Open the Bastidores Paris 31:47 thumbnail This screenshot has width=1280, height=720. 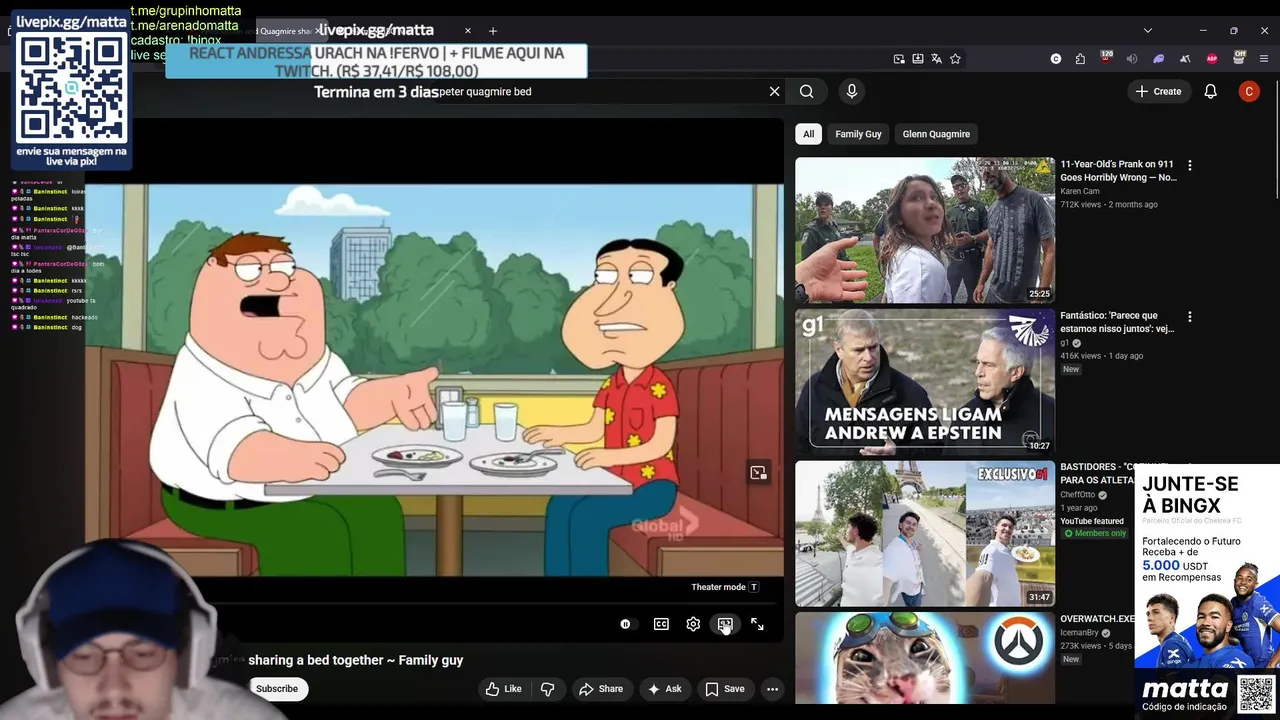[x=925, y=534]
